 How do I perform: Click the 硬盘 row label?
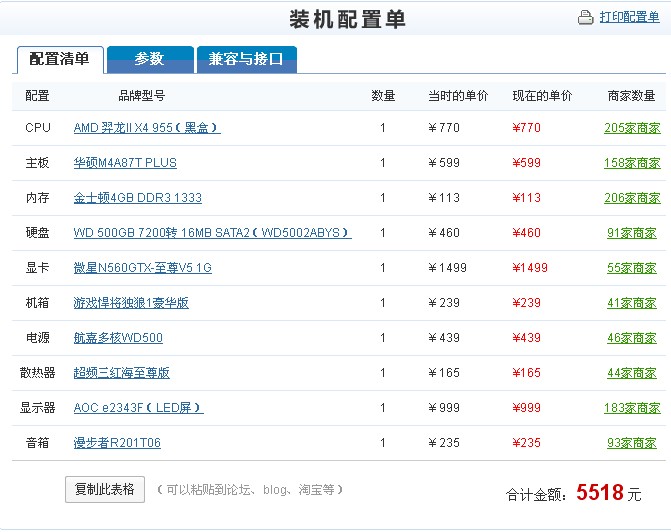coord(38,233)
